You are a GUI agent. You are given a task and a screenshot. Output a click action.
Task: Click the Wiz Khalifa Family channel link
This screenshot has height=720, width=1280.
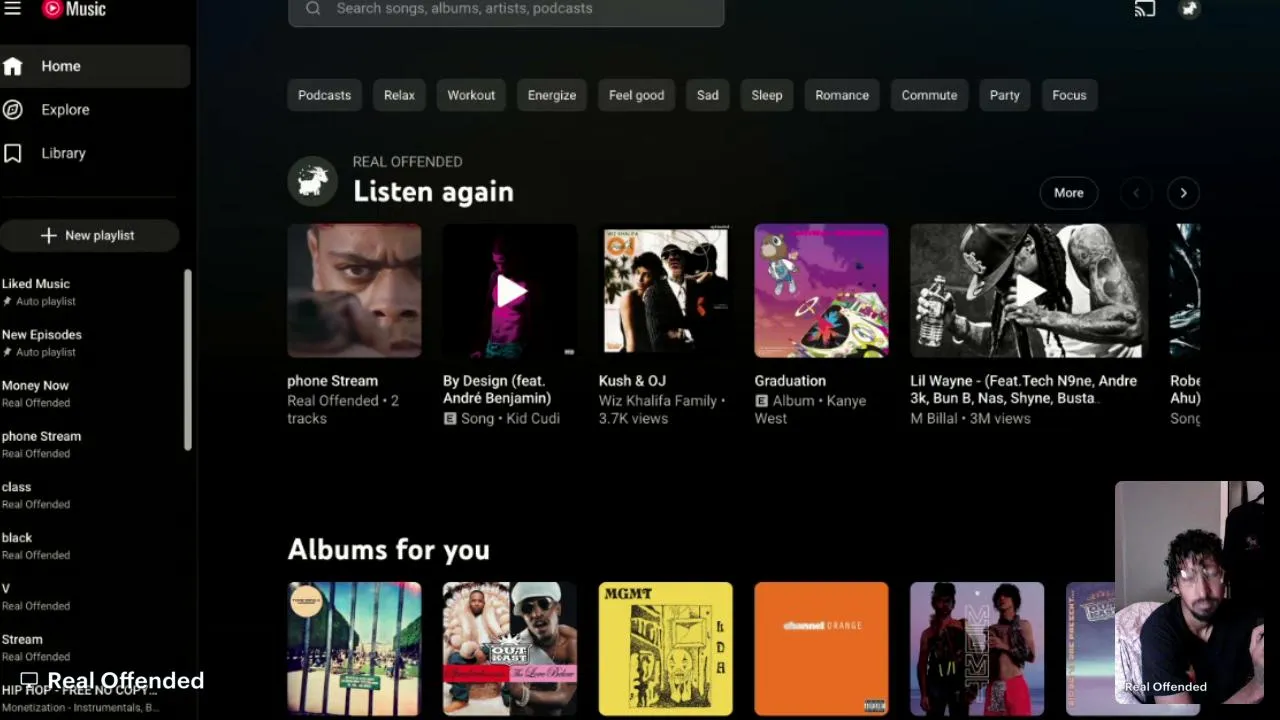click(657, 401)
